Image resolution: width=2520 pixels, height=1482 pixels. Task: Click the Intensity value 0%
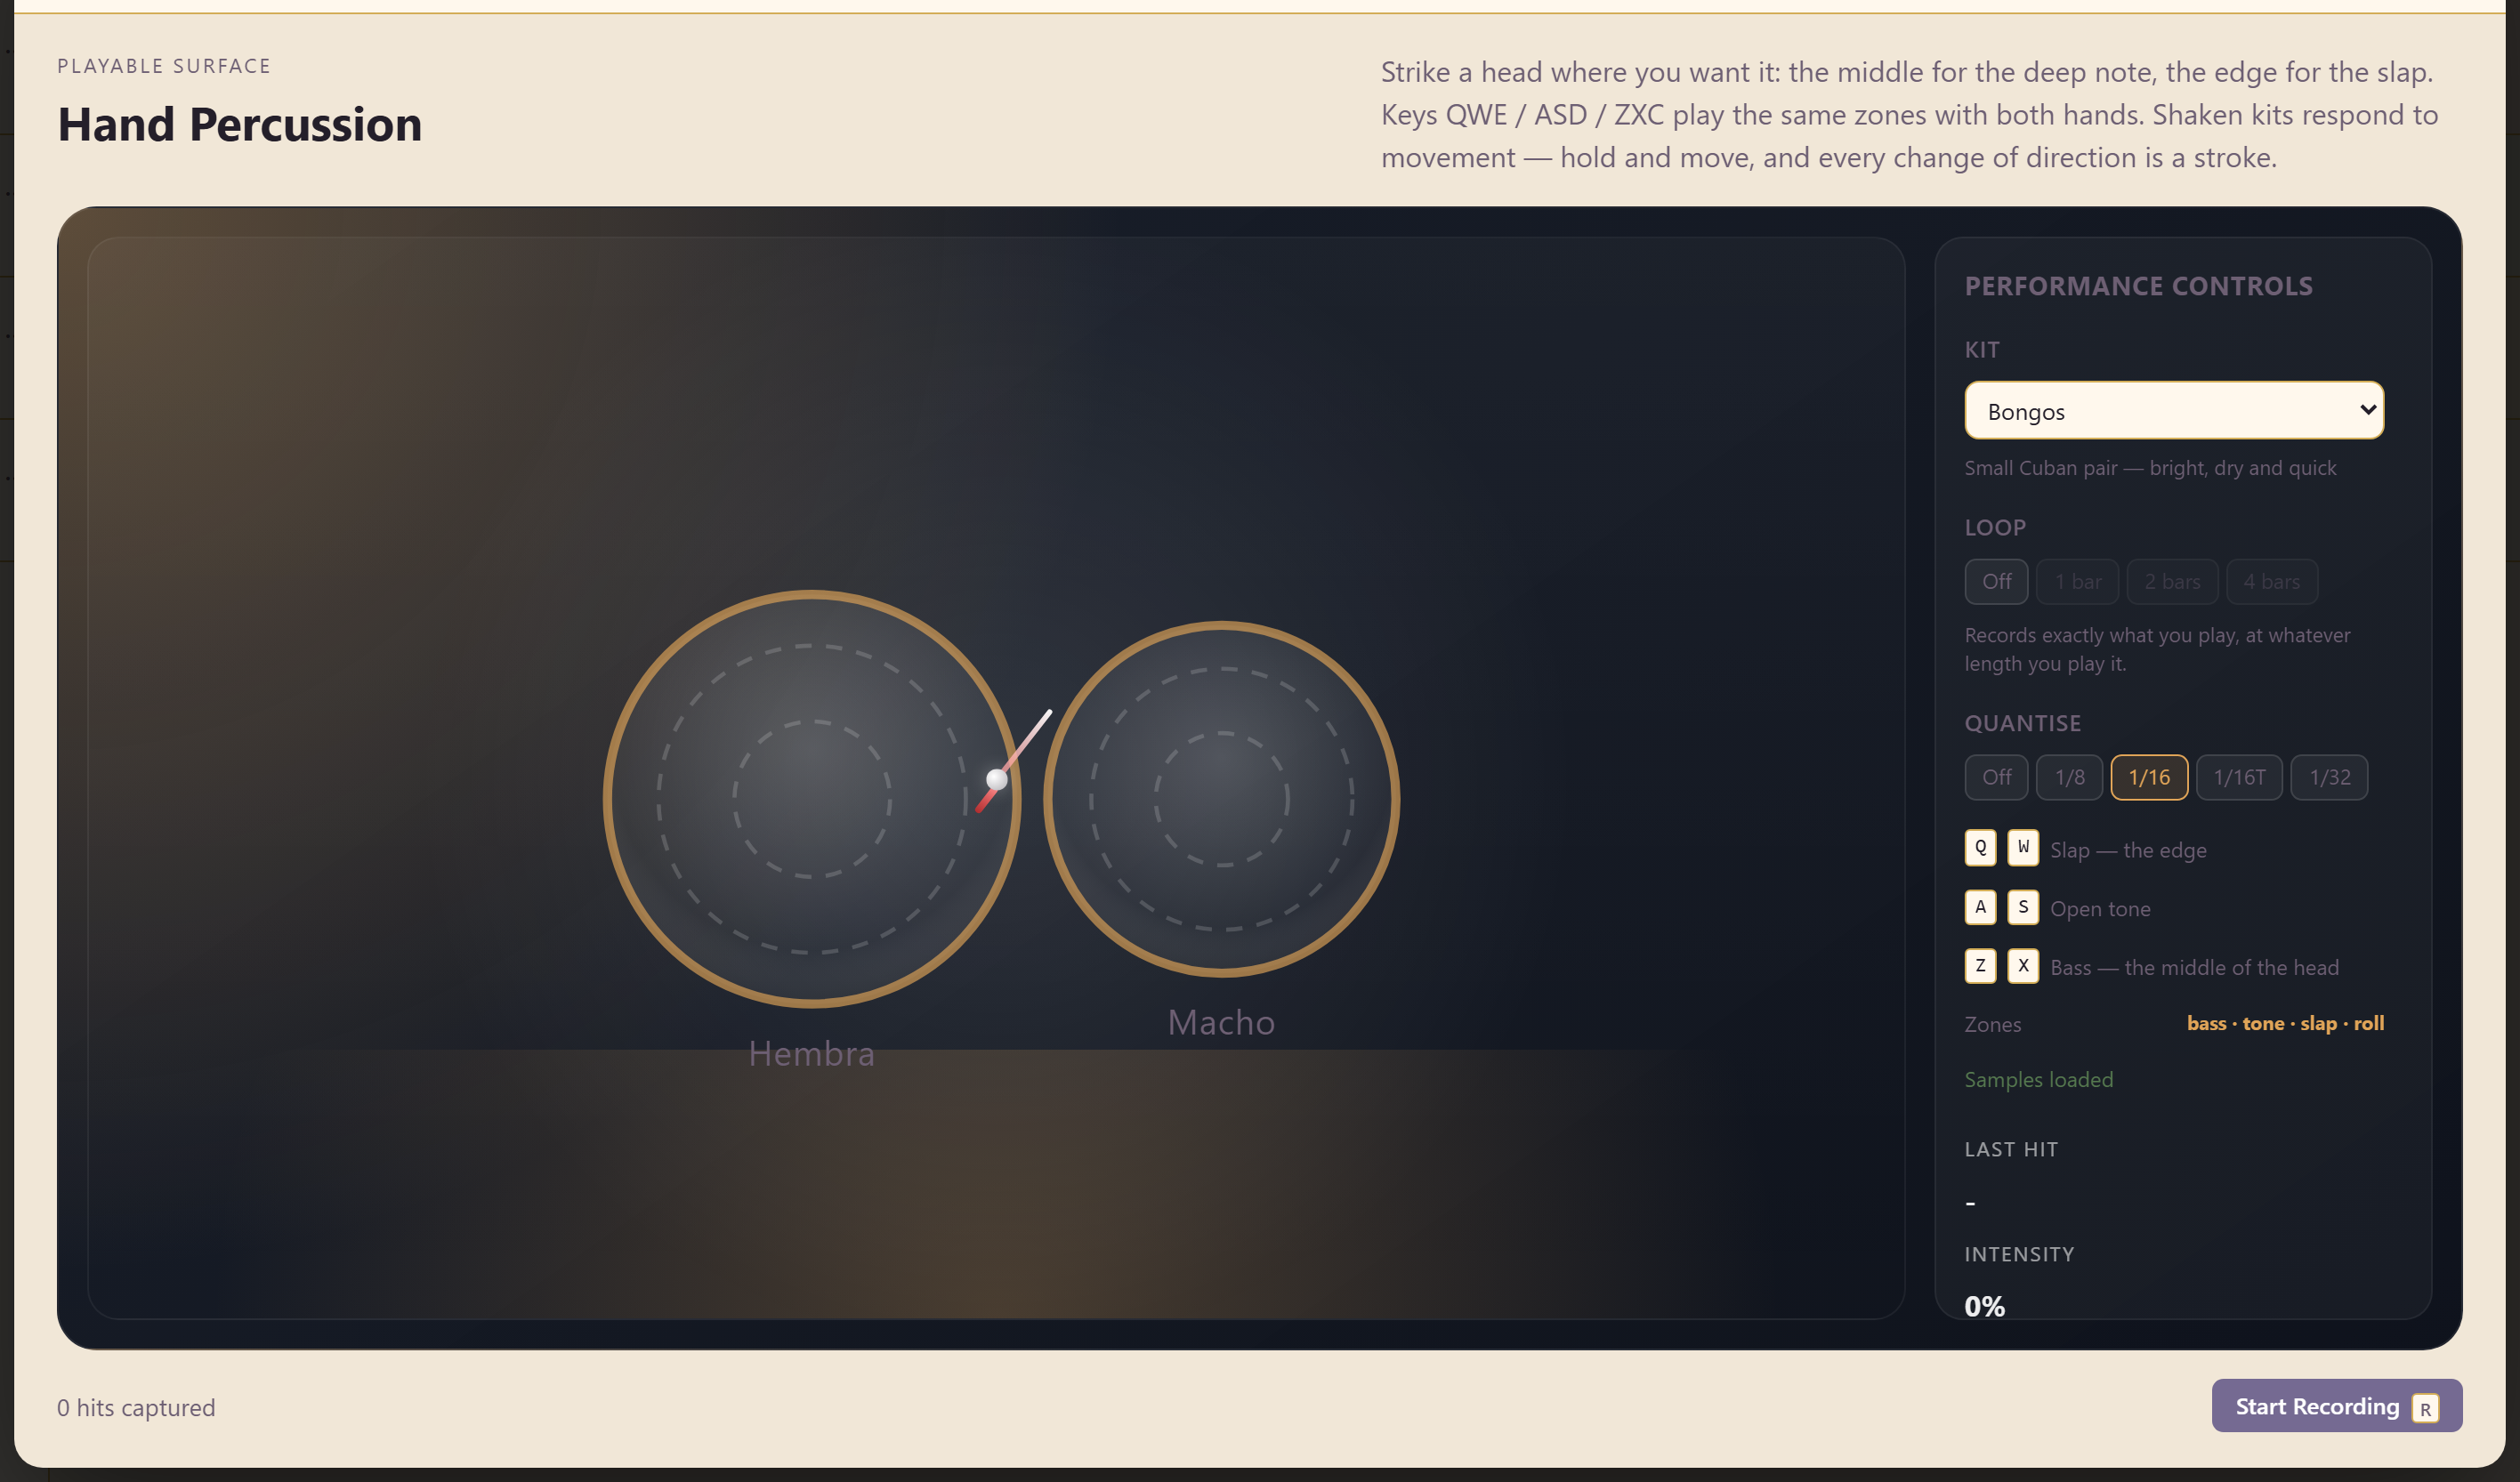1984,1305
